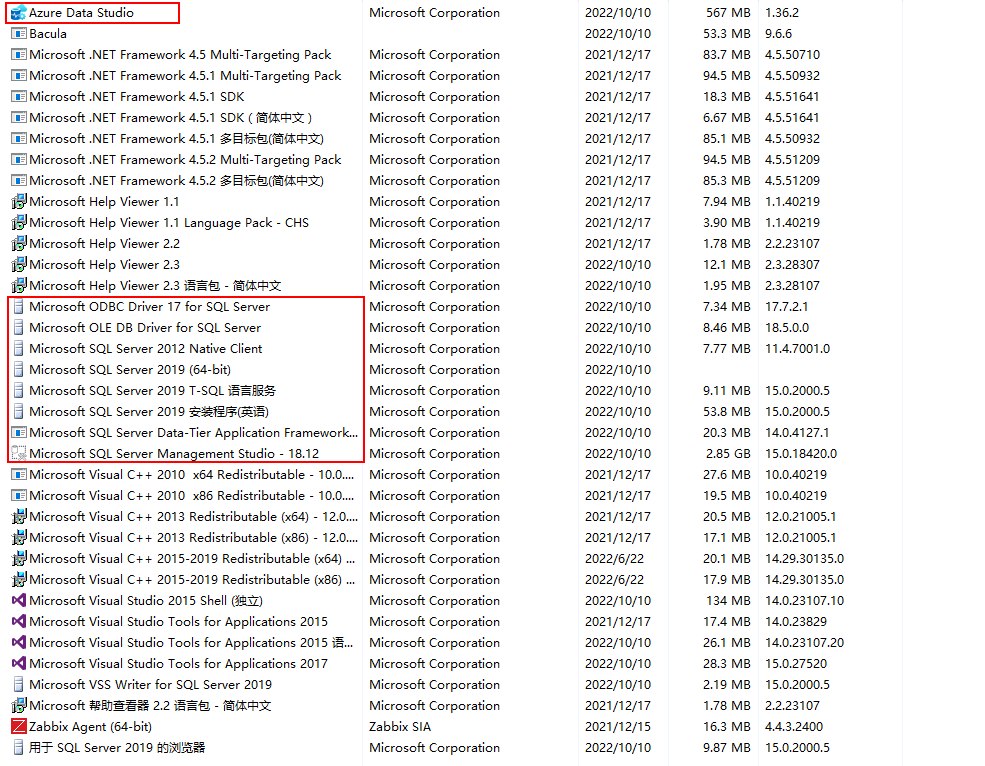Select Zabbix Agent (64-bit) name
This screenshot has height=766, width=985.
[x=90, y=726]
